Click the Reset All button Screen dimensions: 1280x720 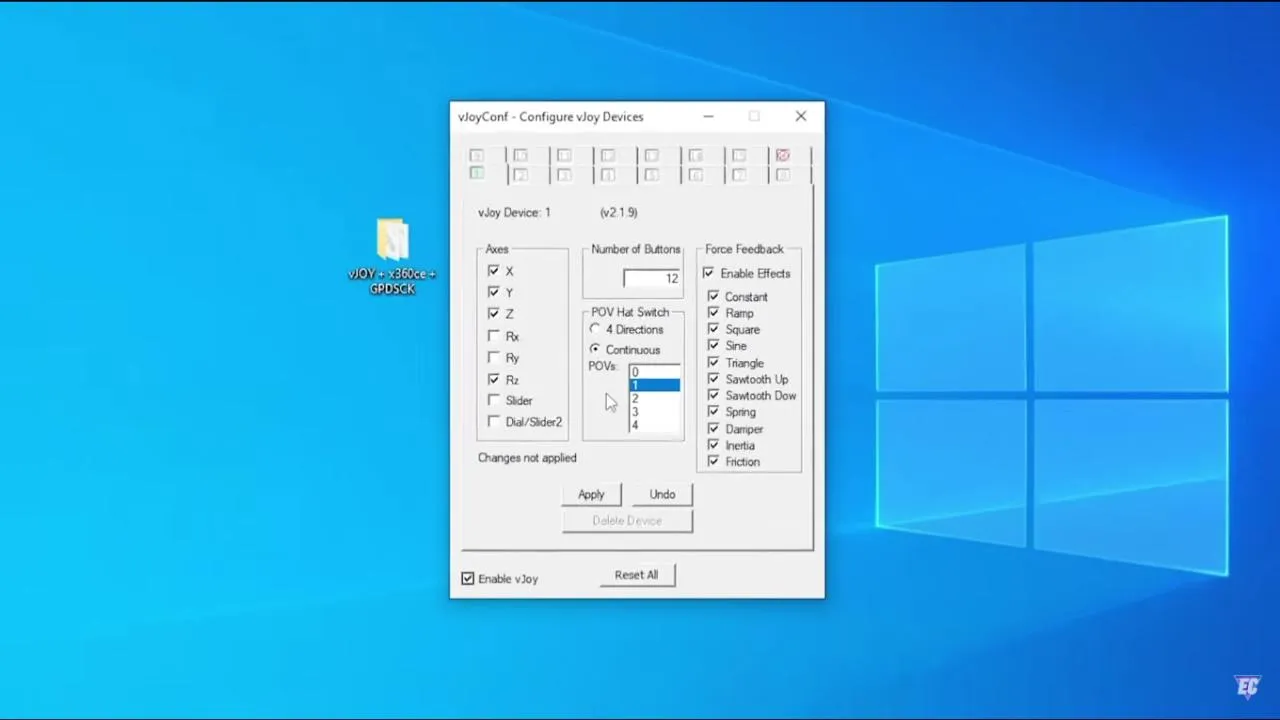[637, 575]
